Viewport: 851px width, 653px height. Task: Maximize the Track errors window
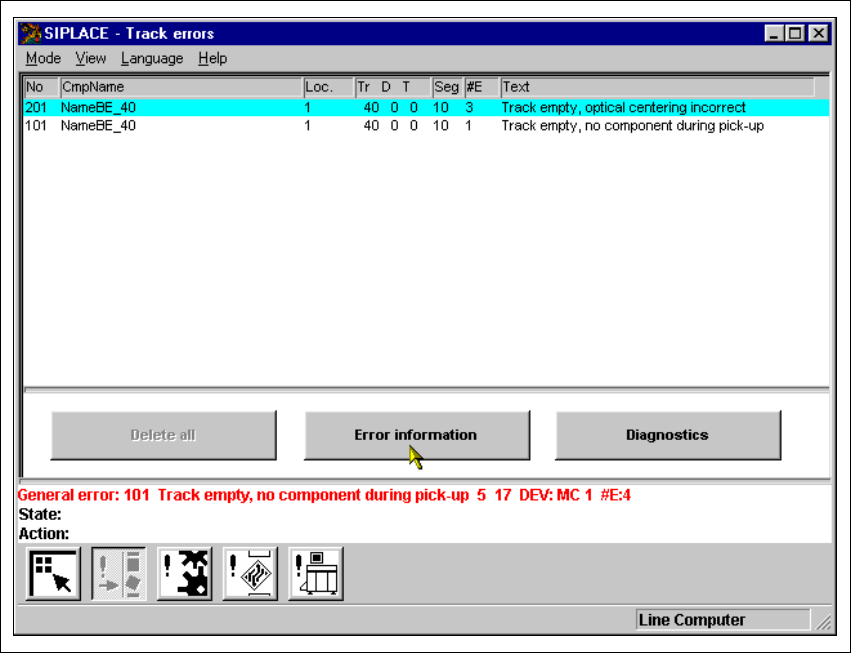coord(795,34)
